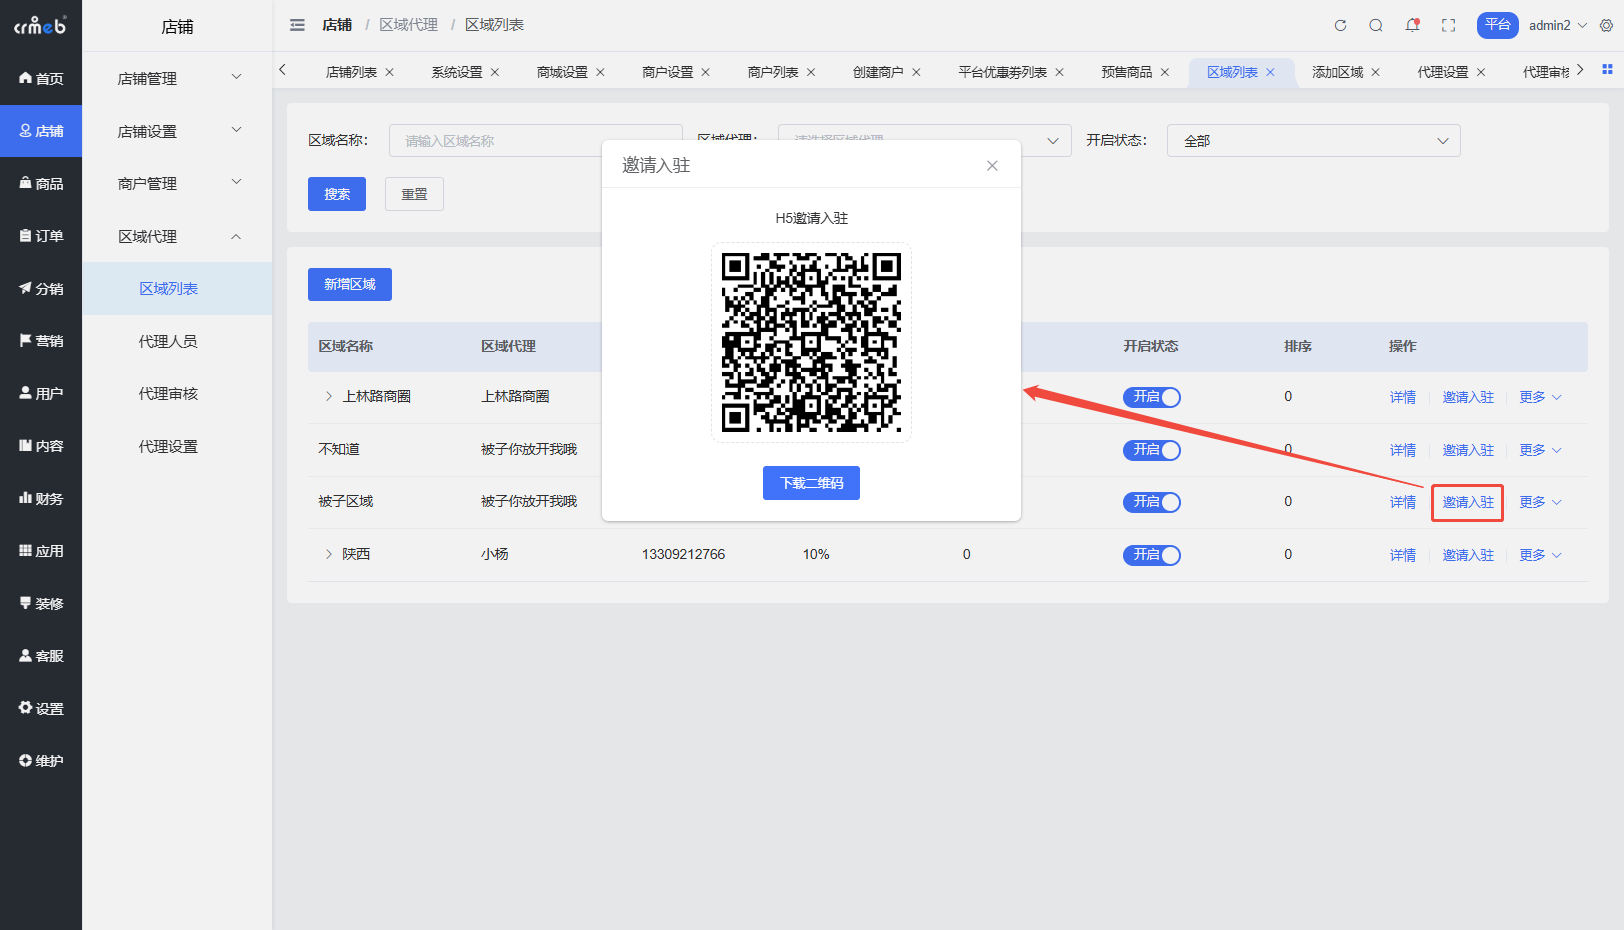Collapse the menu with hamburger icon

(297, 25)
